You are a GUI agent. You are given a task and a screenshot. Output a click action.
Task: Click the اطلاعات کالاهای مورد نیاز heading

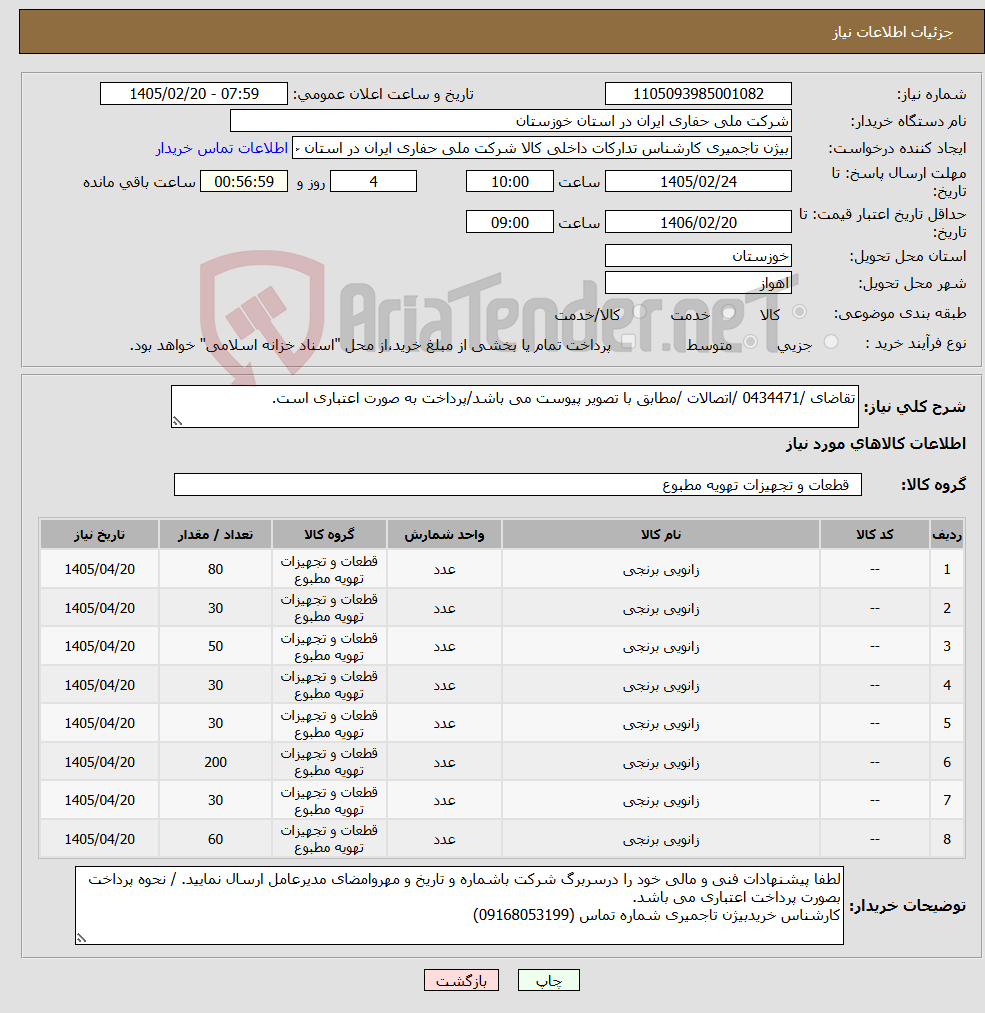click(x=876, y=444)
